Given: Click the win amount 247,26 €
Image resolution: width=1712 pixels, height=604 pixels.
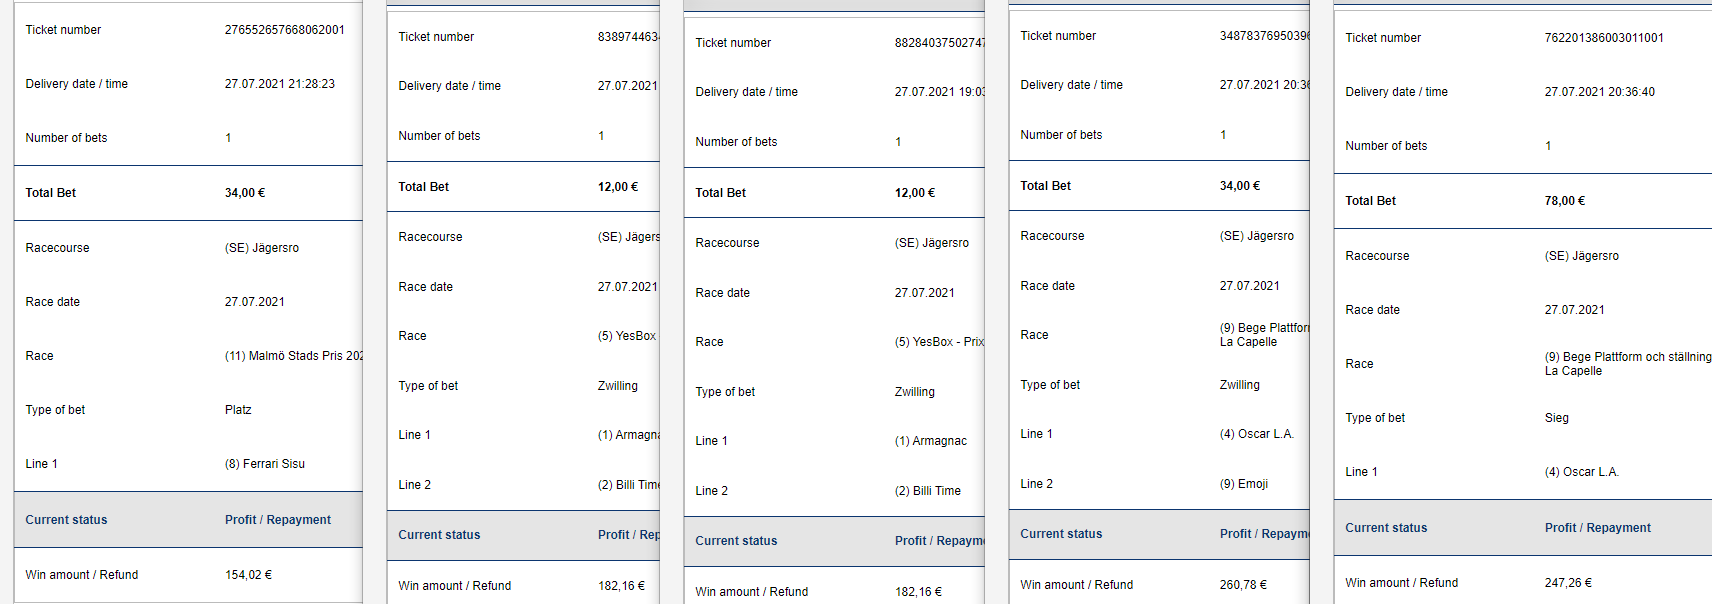Looking at the screenshot, I should point(1567,583).
